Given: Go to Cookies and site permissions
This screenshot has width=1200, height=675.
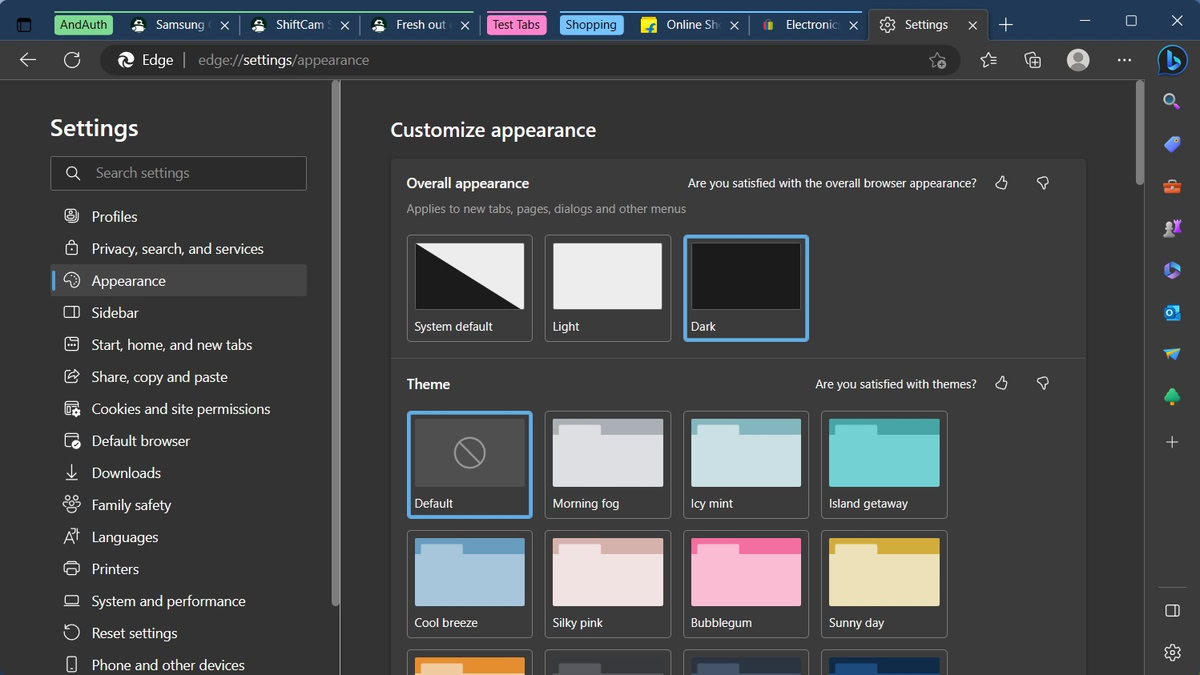Looking at the screenshot, I should 180,409.
